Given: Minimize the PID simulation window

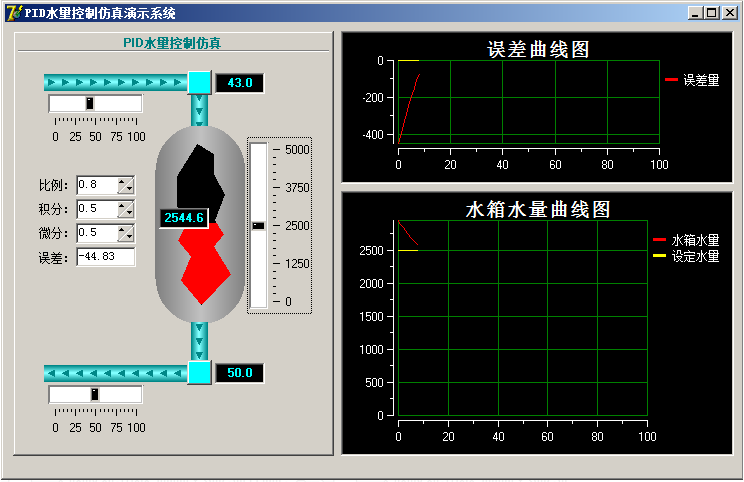Looking at the screenshot, I should point(696,13).
